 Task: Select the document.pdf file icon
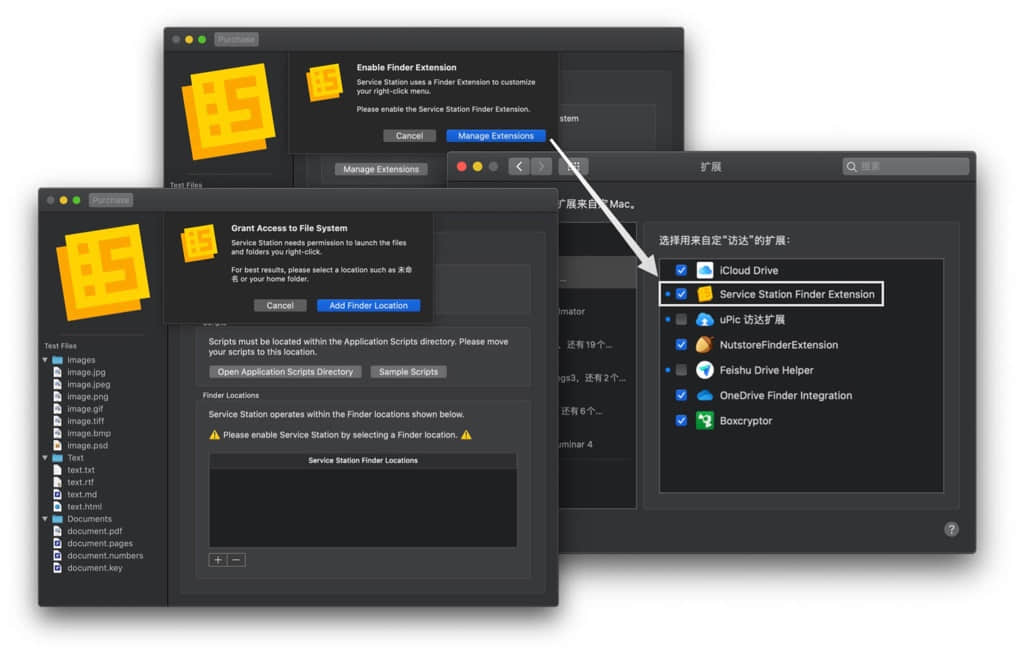click(57, 532)
